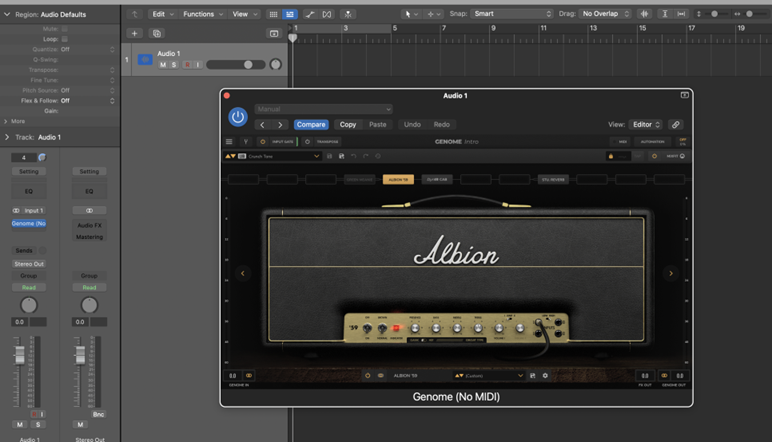This screenshot has height=442, width=772.
Task: Click the Bnc button on Stereo Out strip
Action: (x=98, y=414)
